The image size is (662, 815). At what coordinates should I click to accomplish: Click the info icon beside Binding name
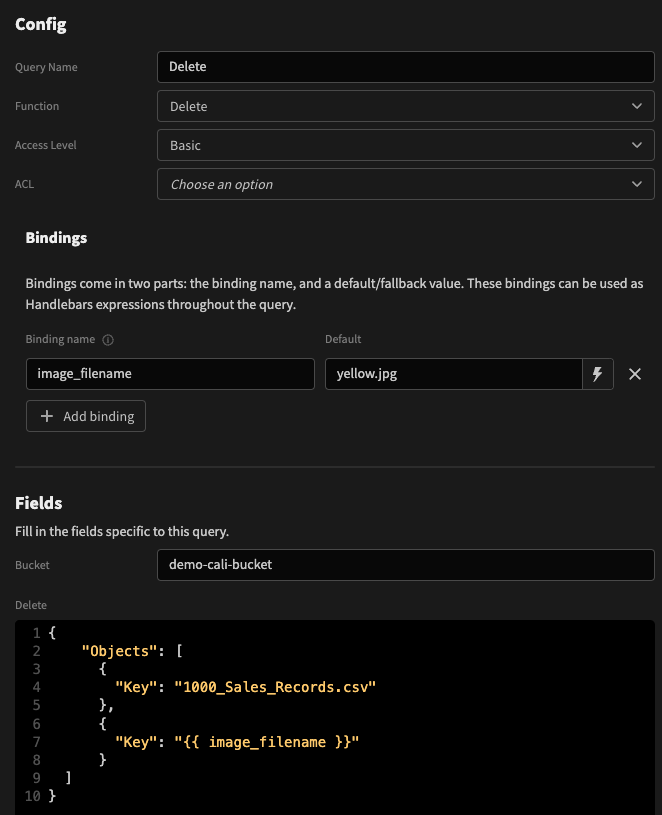point(108,339)
